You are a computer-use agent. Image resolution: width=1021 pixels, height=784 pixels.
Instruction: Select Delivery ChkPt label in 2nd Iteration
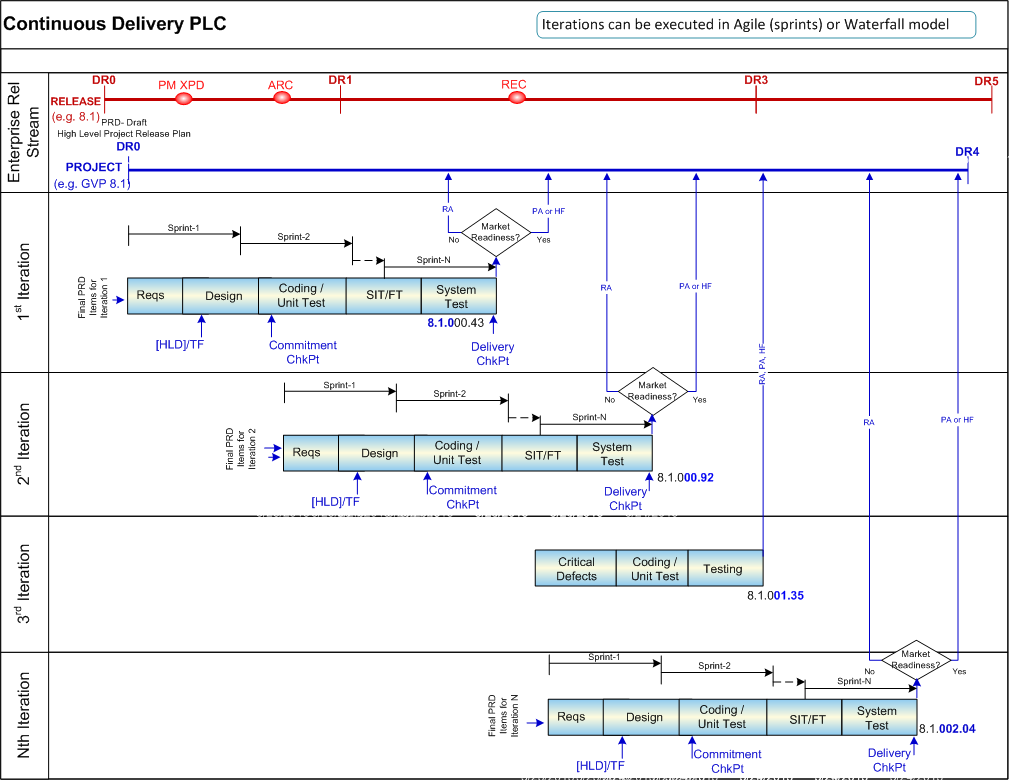coord(626,498)
